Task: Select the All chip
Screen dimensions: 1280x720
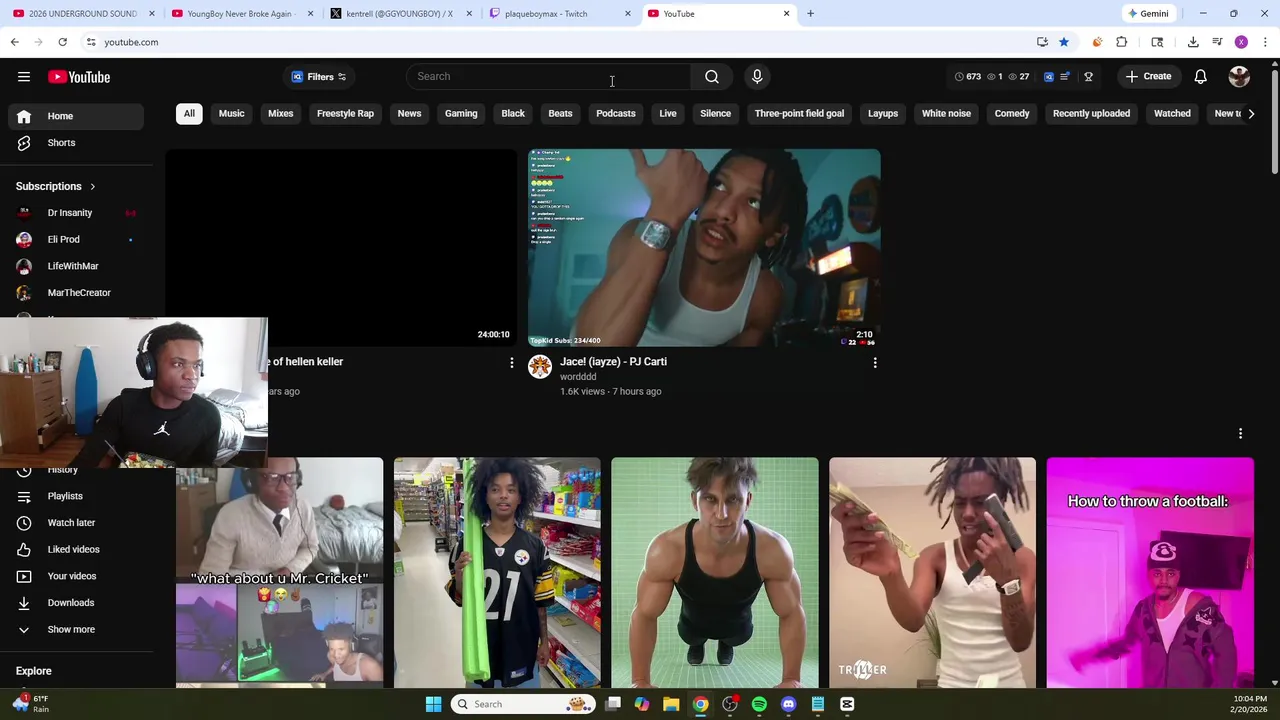Action: point(189,114)
